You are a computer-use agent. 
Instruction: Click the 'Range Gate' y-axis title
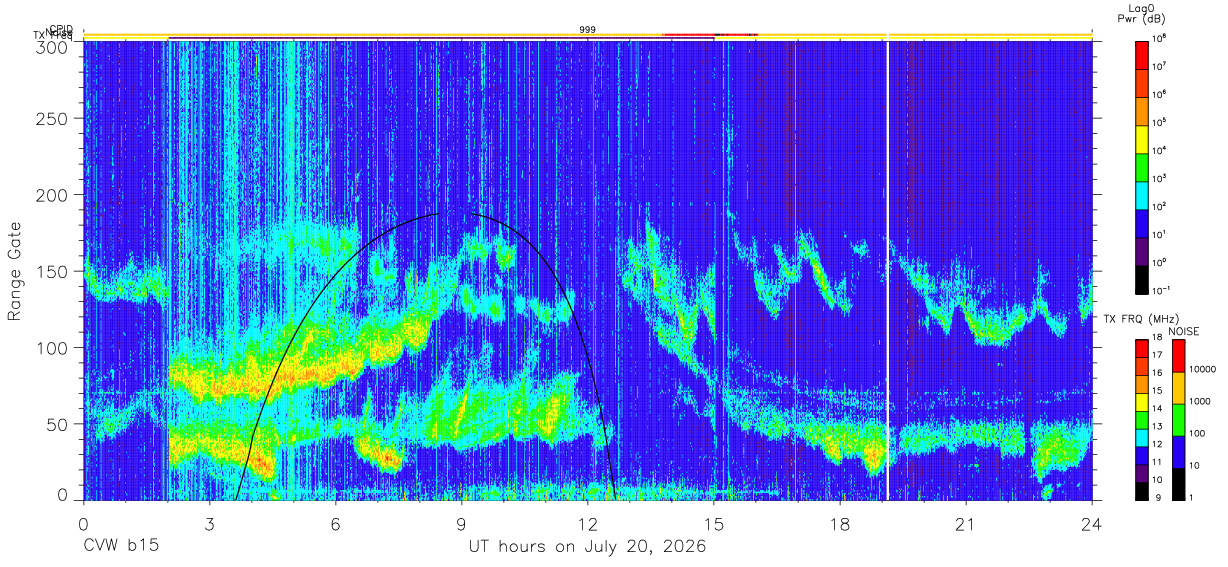coord(15,271)
